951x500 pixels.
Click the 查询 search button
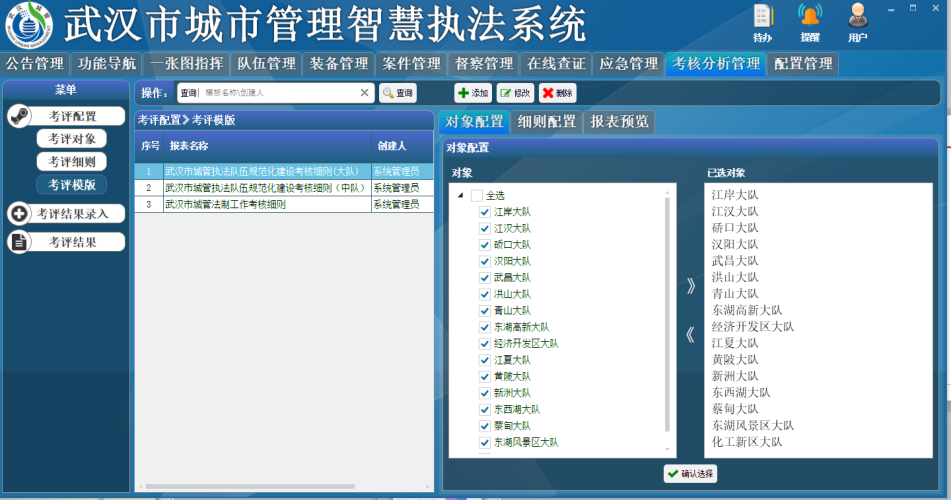tap(397, 93)
